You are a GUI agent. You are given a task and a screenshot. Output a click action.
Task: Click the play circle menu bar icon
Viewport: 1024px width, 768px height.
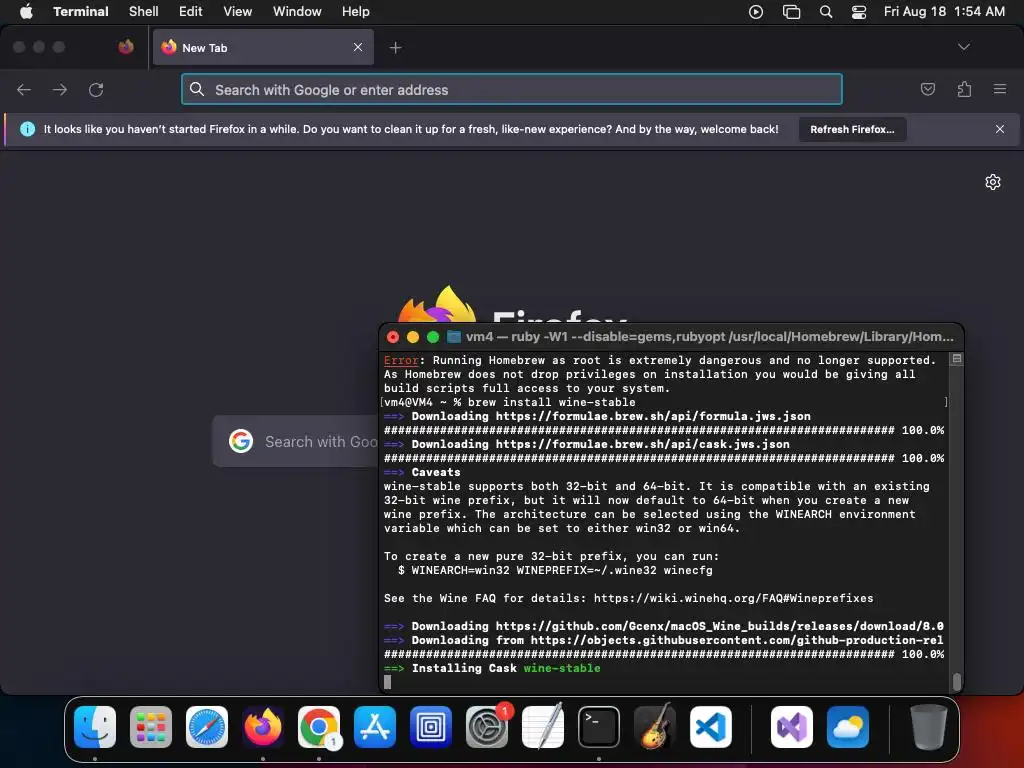[756, 12]
